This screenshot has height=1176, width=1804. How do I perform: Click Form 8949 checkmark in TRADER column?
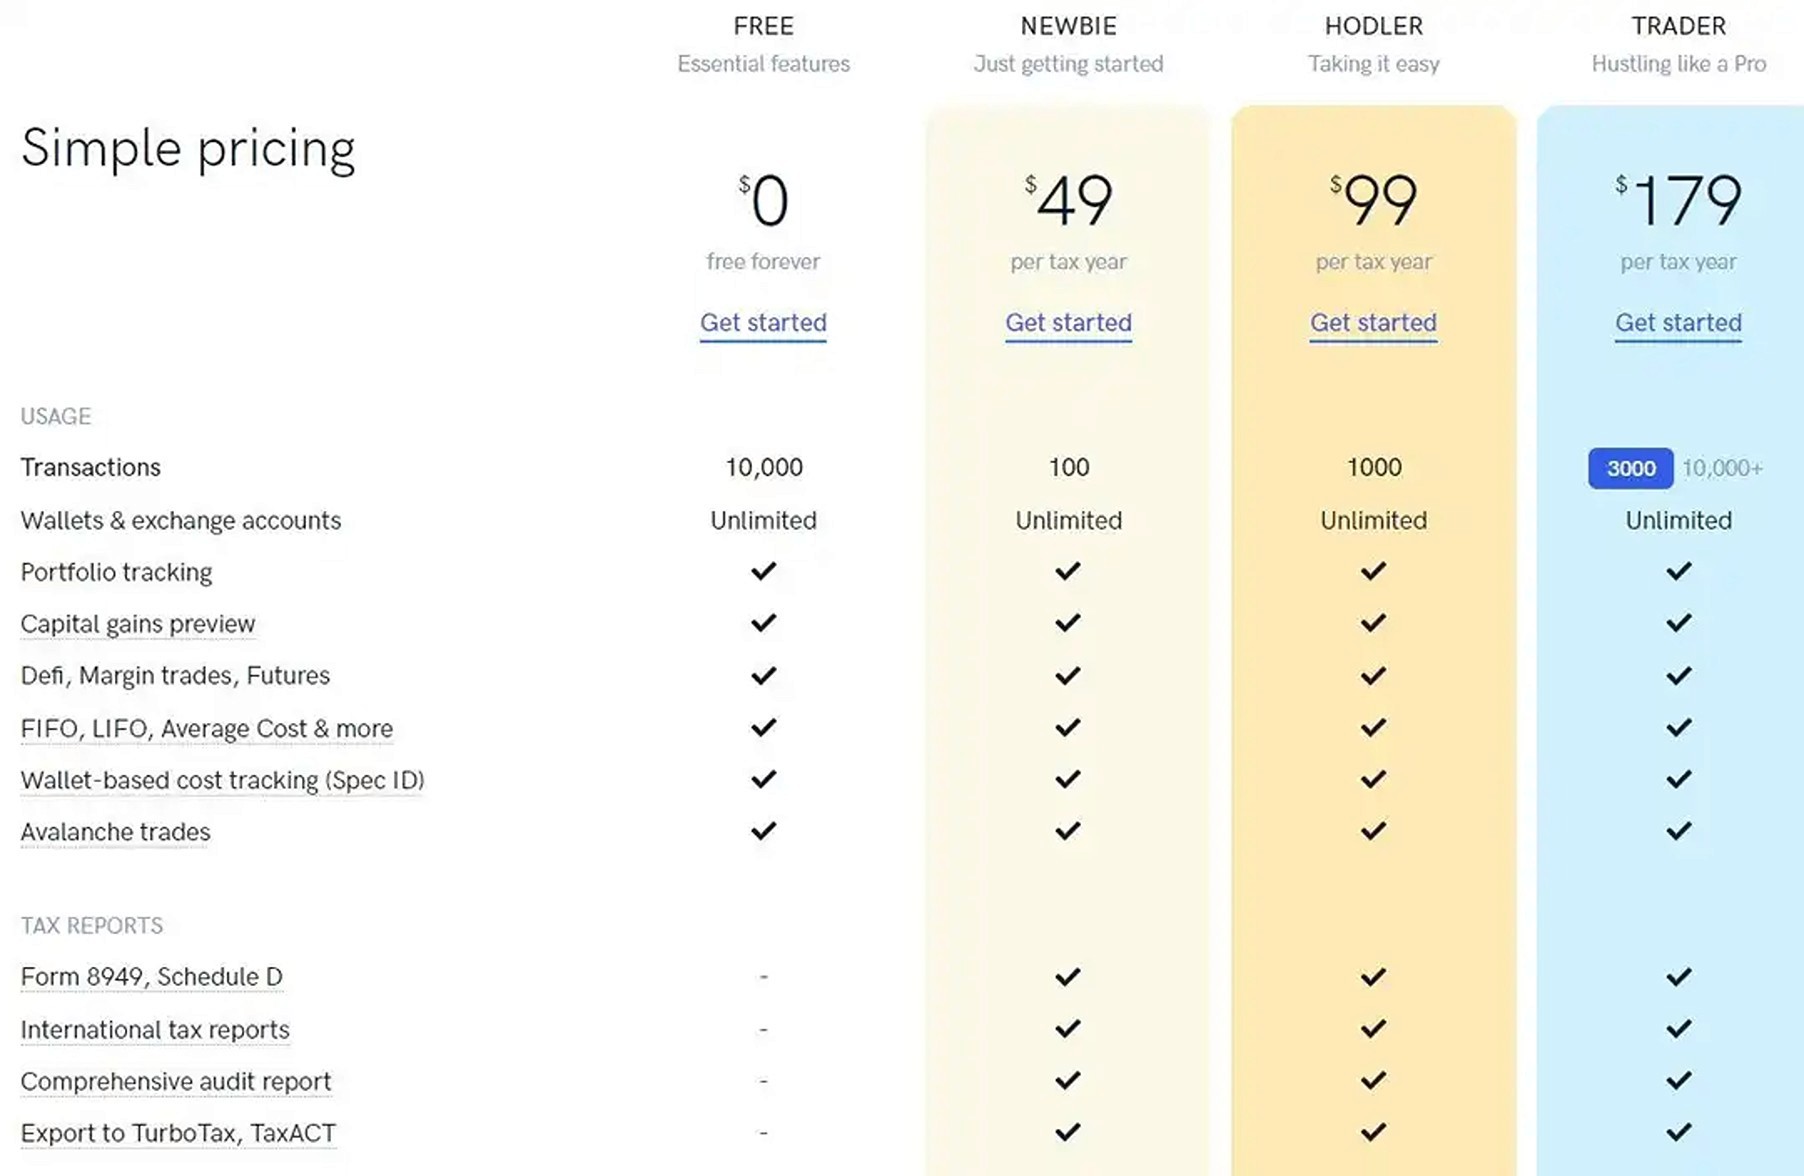[x=1678, y=976]
